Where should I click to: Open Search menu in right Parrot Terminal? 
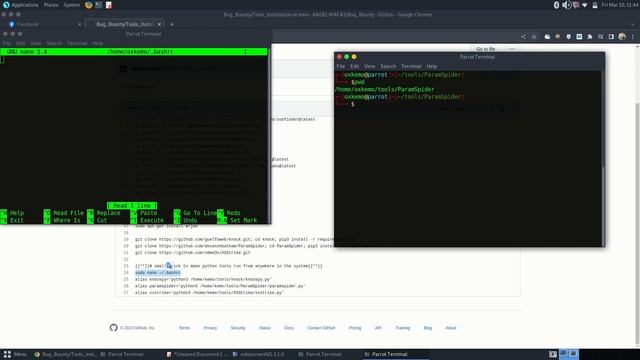(388, 66)
